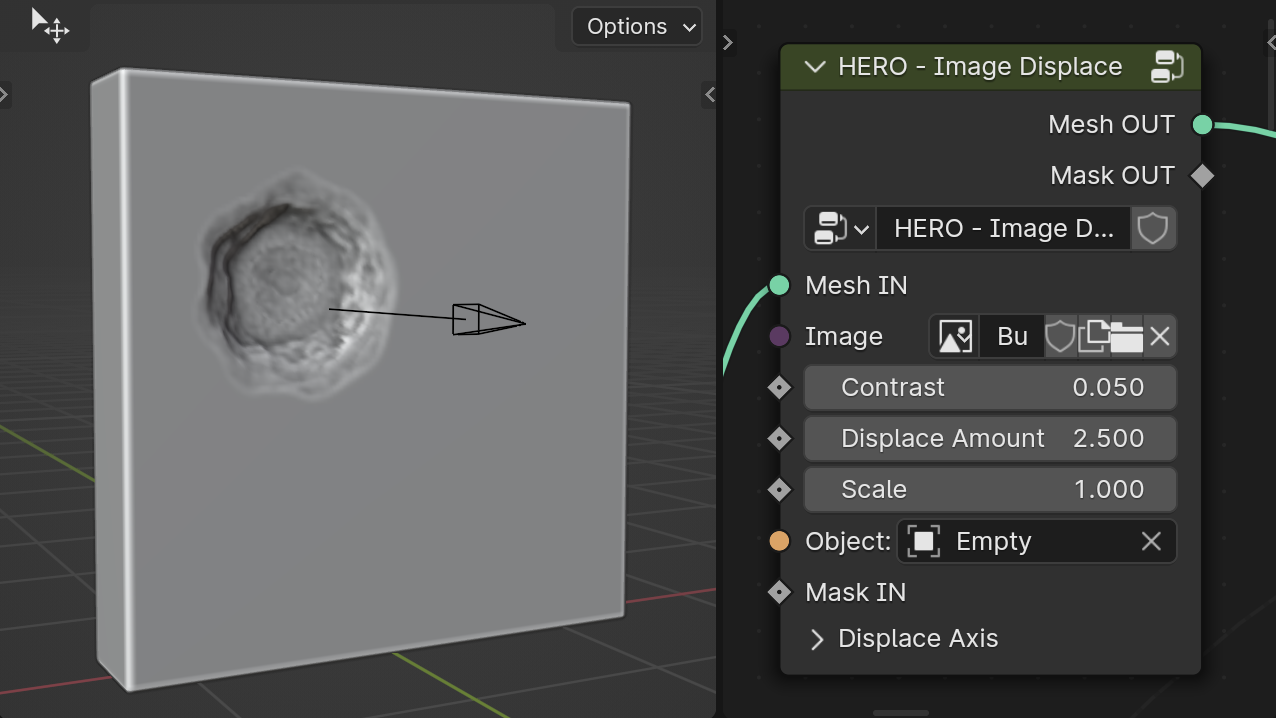The width and height of the screenshot is (1276, 718).
Task: Click the Mask IN diamond socket
Action: coord(780,593)
